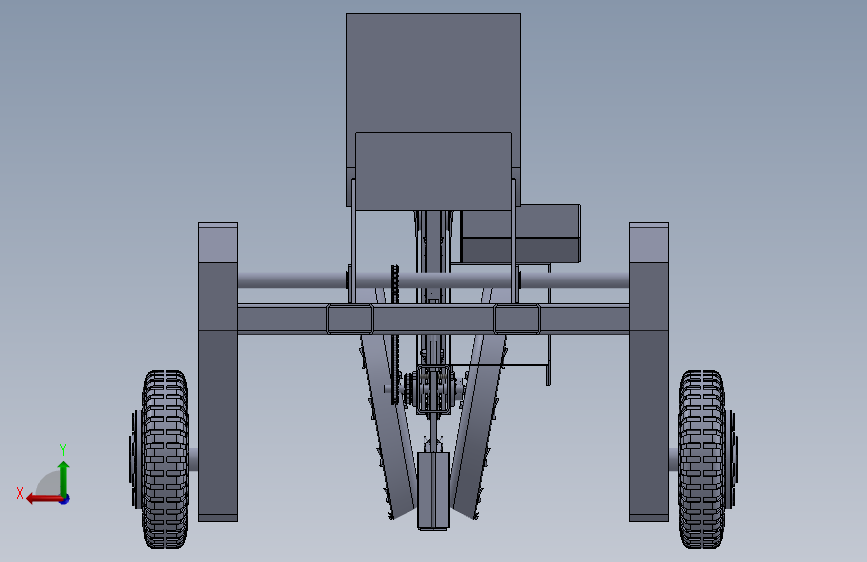Click the blue Z axis dot of triad

tap(65, 500)
